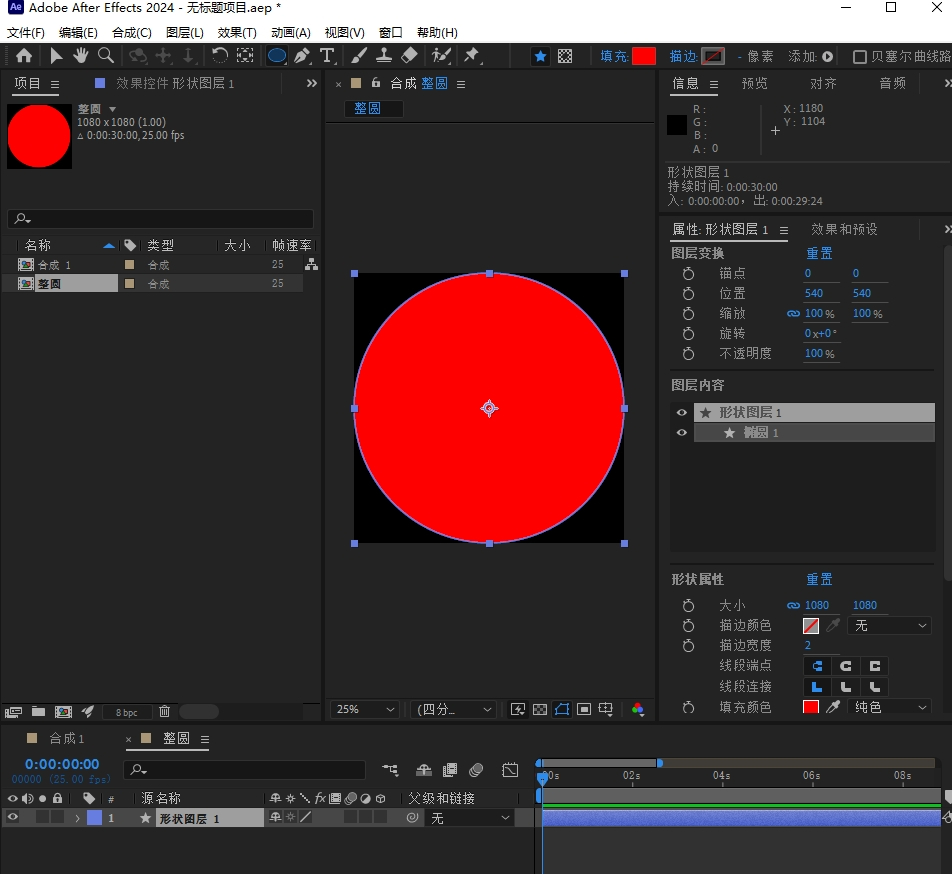Toggle shy layers switch in timeline

click(424, 770)
